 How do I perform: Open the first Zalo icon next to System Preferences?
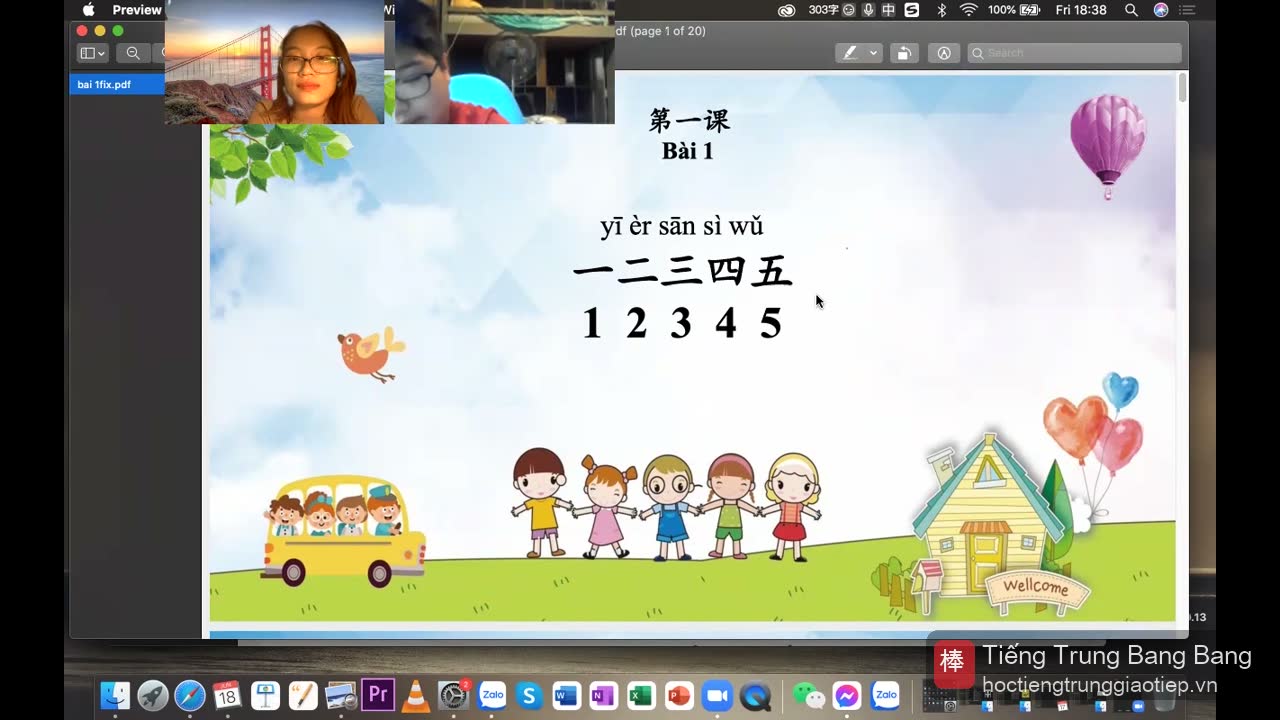pos(492,695)
